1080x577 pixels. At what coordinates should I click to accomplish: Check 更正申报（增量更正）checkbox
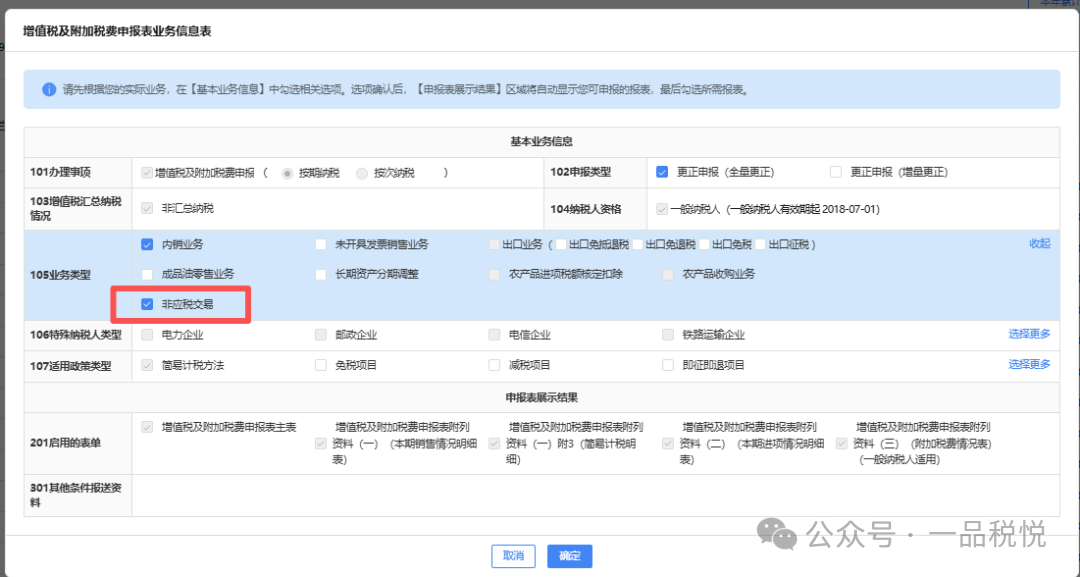(x=835, y=172)
